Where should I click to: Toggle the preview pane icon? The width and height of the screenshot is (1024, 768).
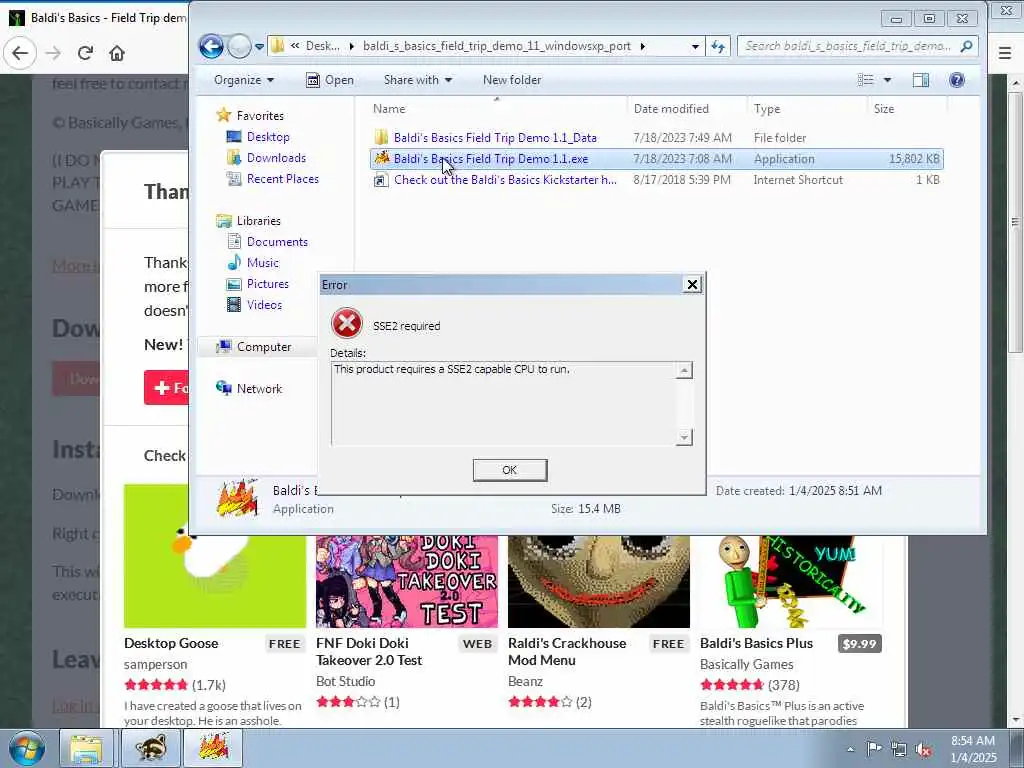tap(921, 80)
